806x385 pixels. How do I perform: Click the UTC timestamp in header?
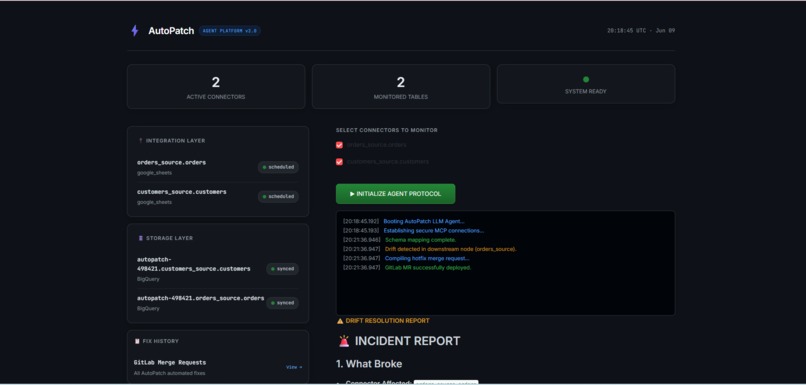pyautogui.click(x=641, y=31)
